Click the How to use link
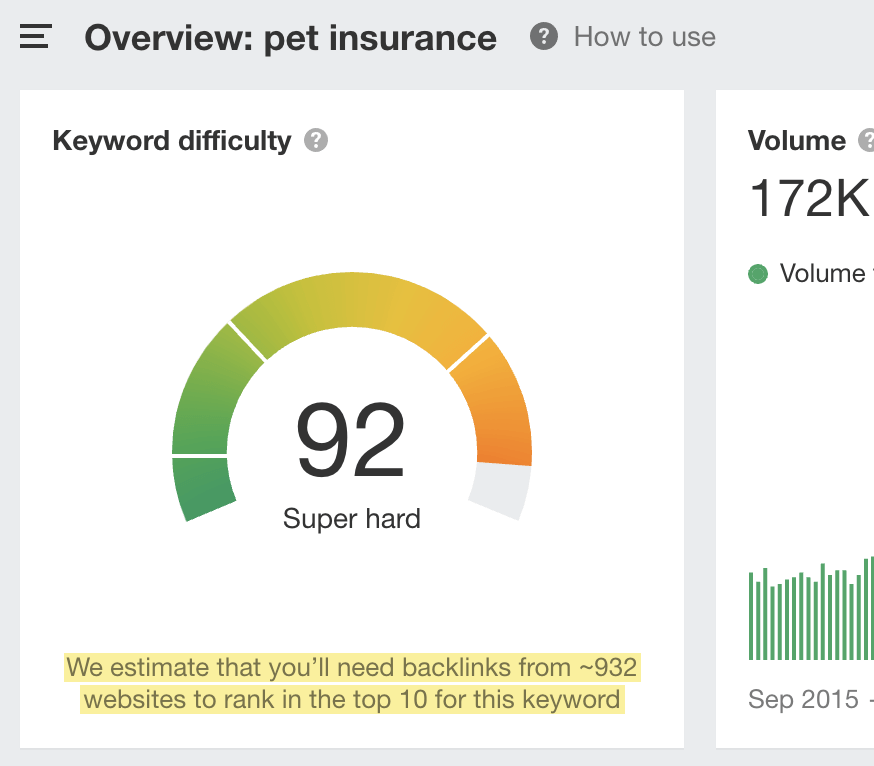This screenshot has height=766, width=874. point(644,36)
